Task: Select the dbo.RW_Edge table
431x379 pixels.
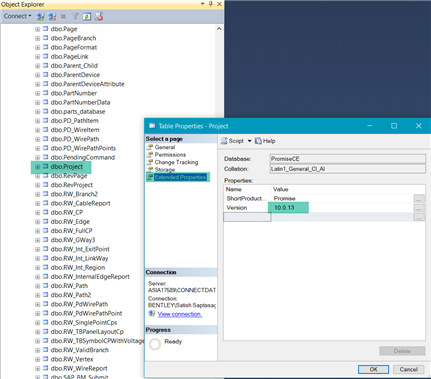Action: pyautogui.click(x=70, y=222)
